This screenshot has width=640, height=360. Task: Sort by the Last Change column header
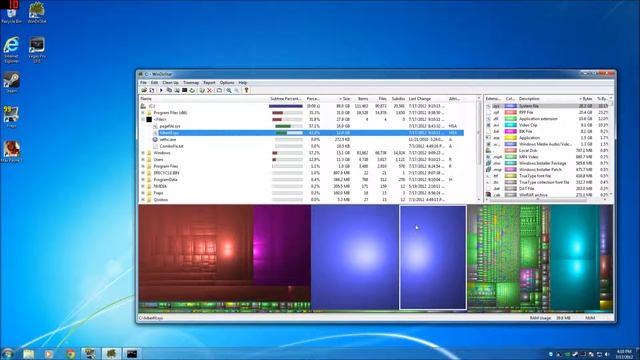coord(427,99)
